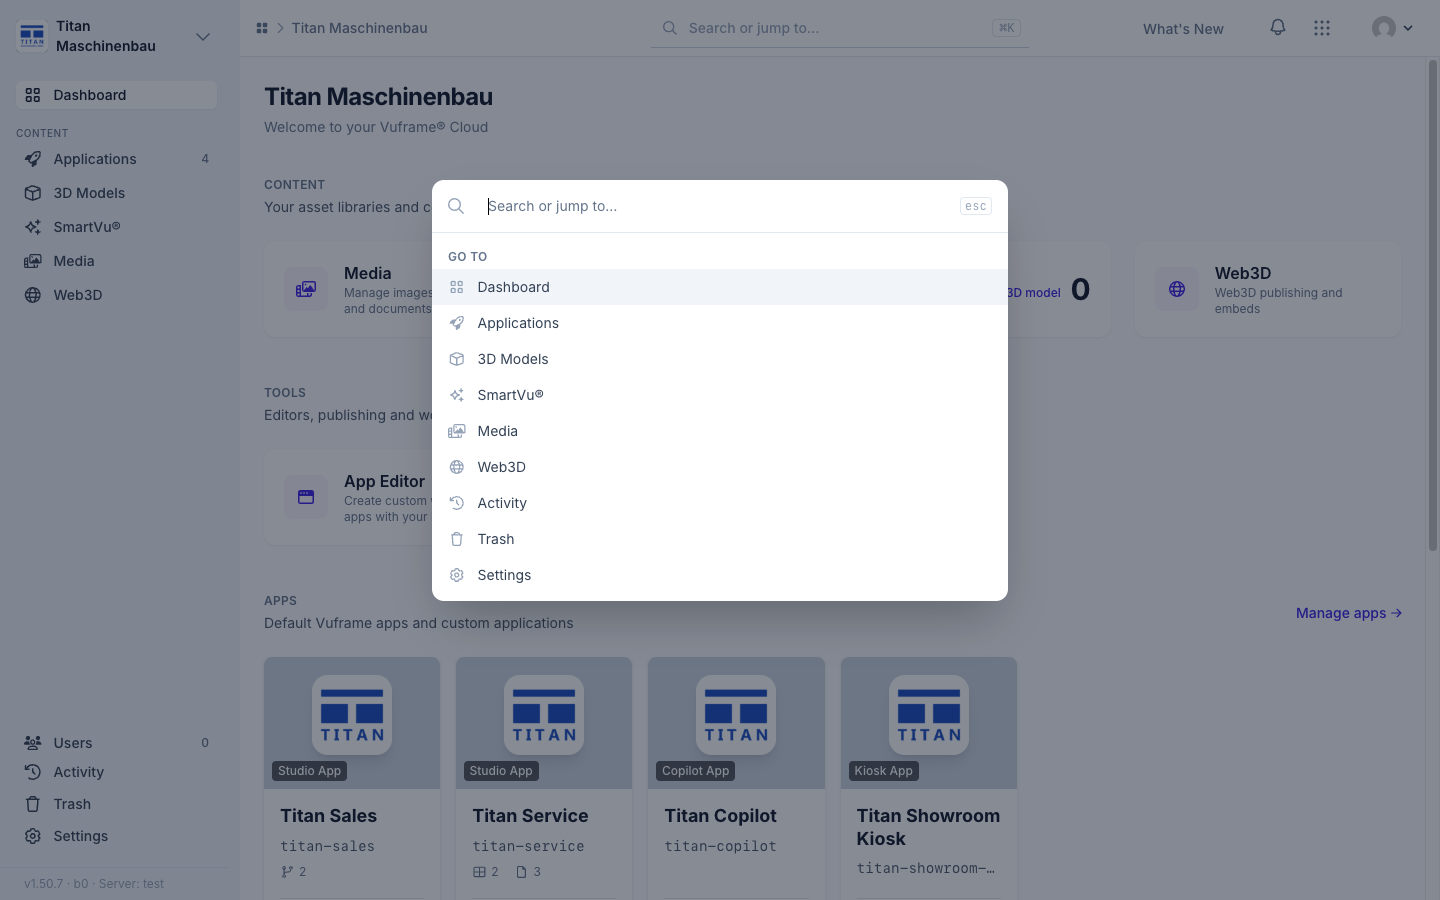1440x900 pixels.
Task: Open Trash in the left sidebar
Action: click(116, 804)
